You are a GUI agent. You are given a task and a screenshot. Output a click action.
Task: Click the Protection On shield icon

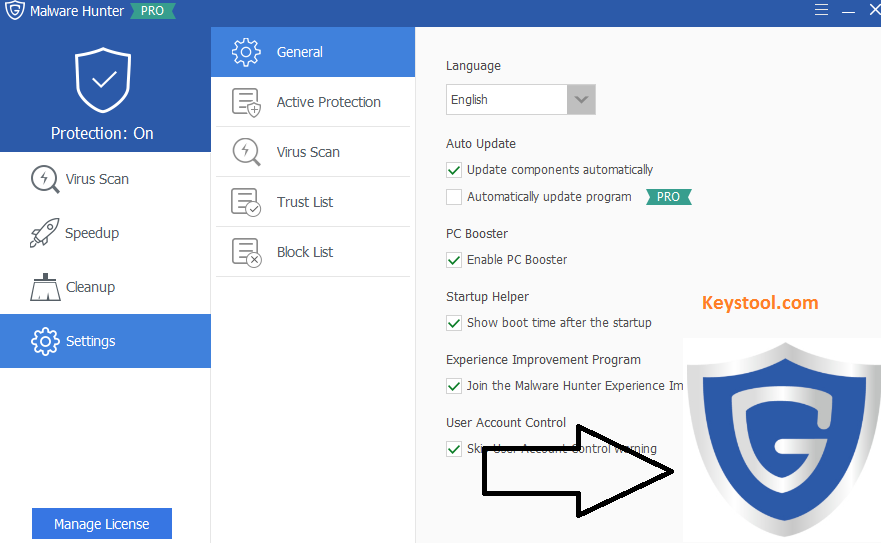coord(103,80)
